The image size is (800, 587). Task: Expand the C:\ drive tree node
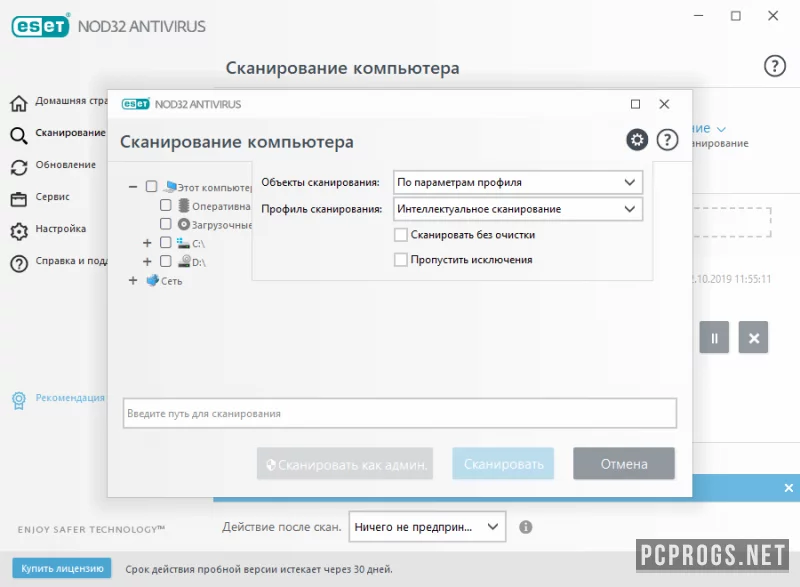tap(147, 243)
